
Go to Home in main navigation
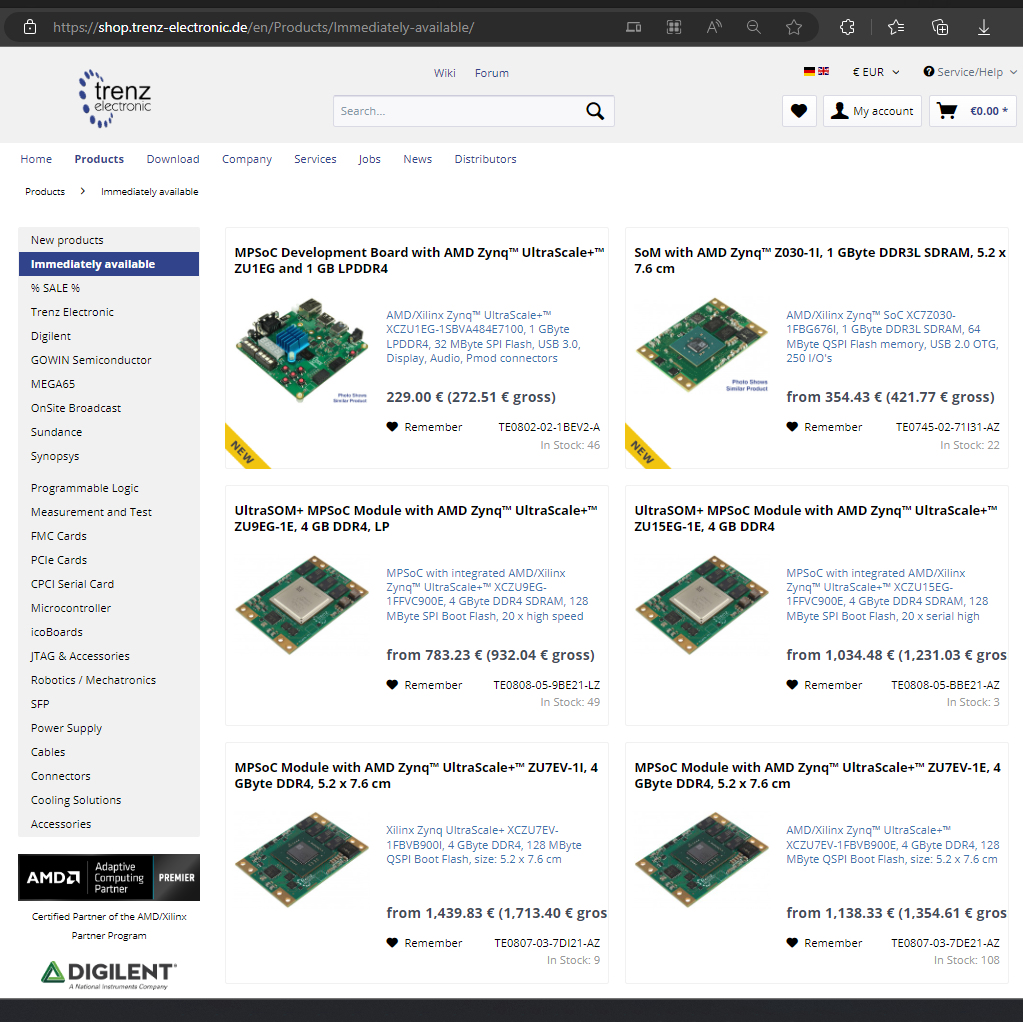(36, 159)
